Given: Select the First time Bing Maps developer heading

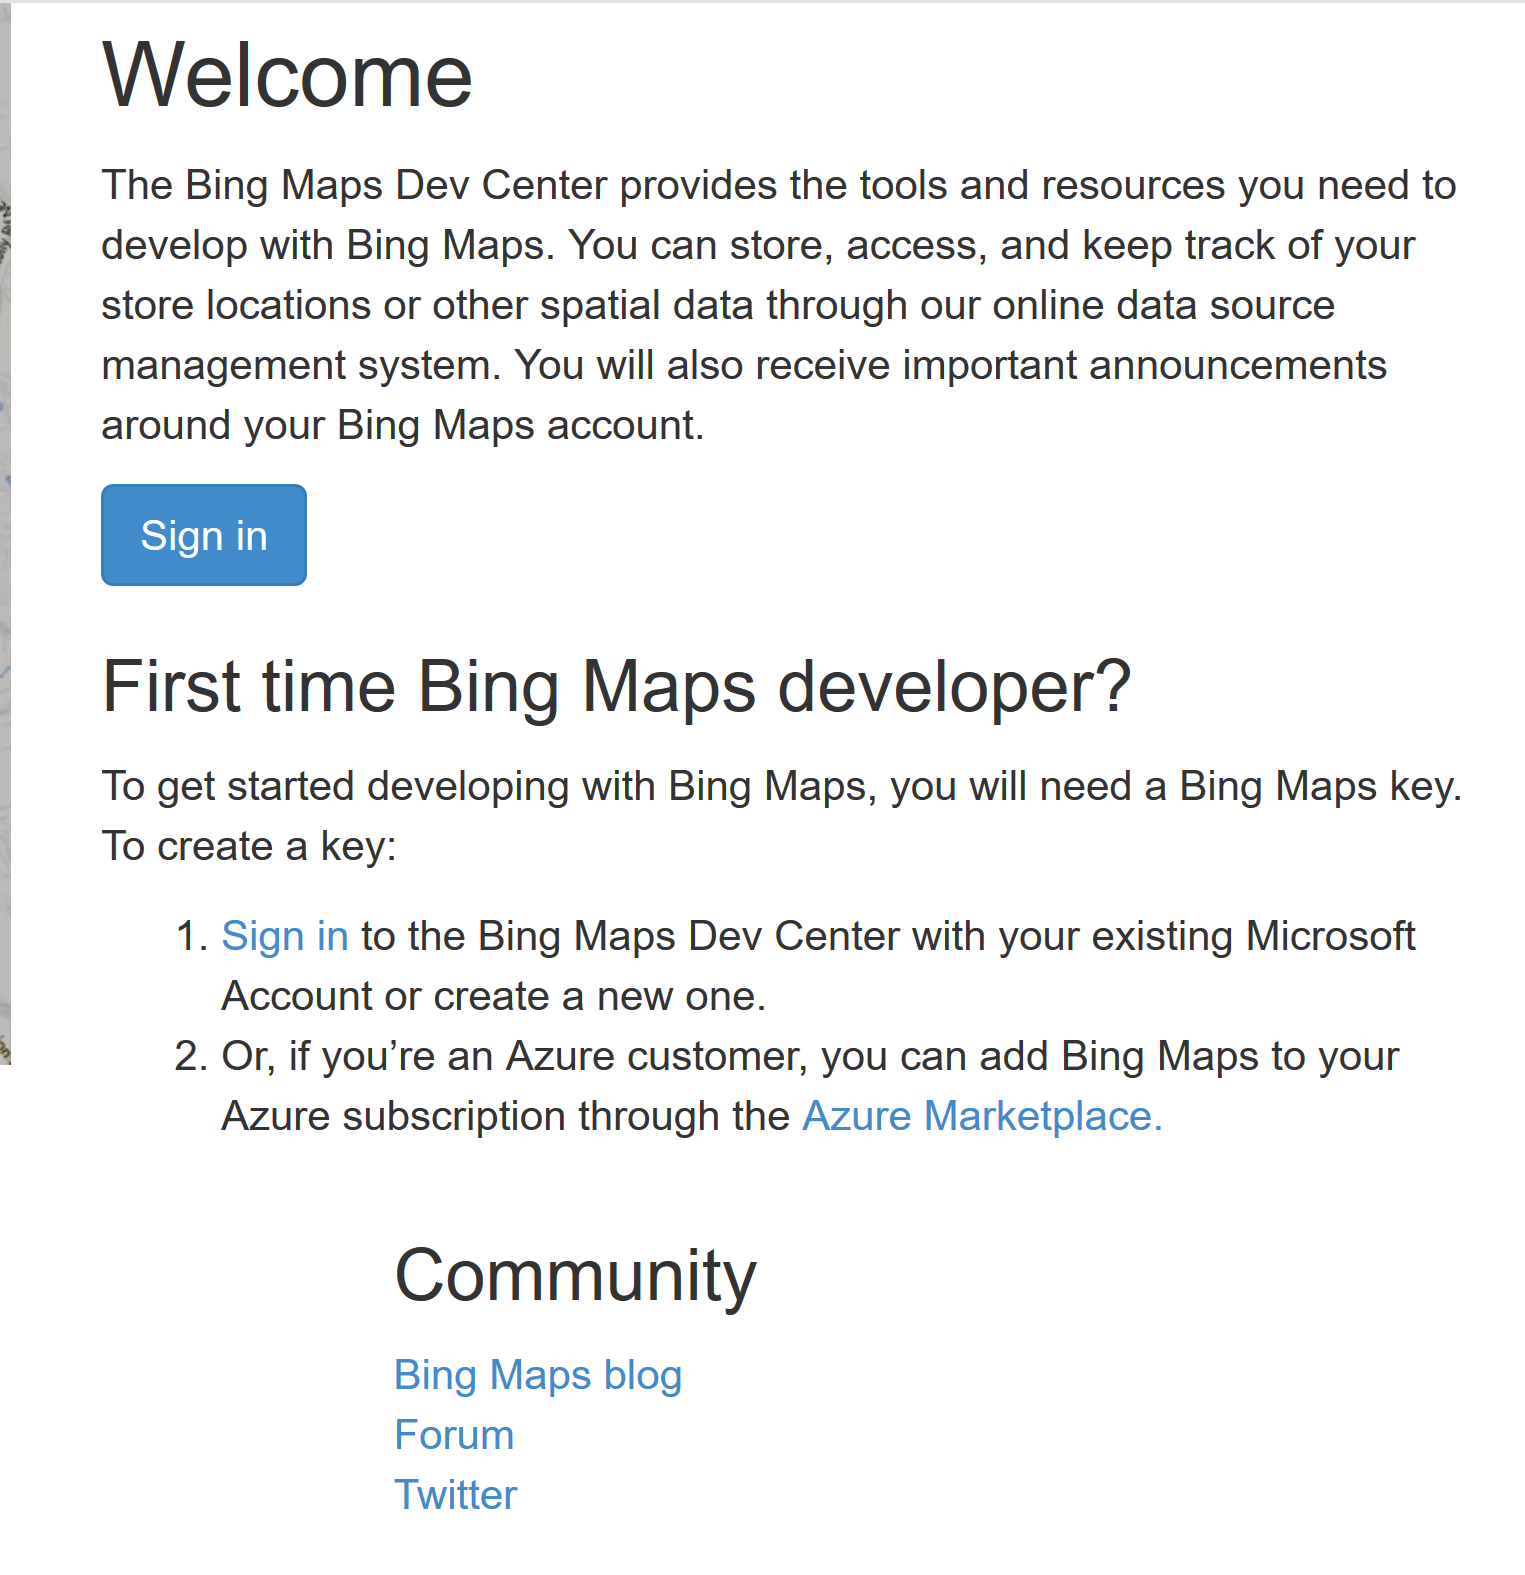Looking at the screenshot, I should (x=616, y=687).
